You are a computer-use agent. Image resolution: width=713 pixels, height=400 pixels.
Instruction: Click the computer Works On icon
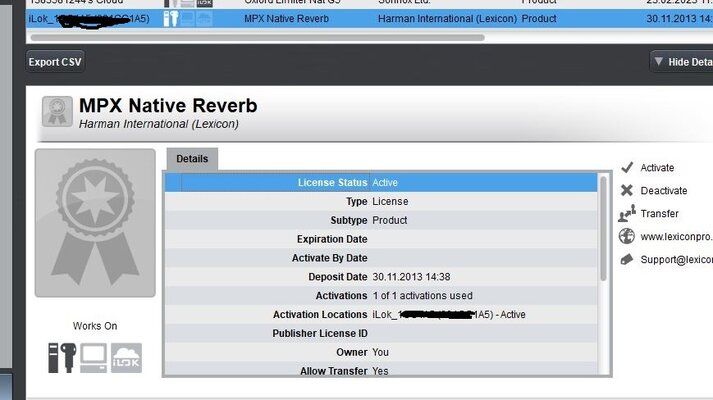pyautogui.click(x=94, y=358)
